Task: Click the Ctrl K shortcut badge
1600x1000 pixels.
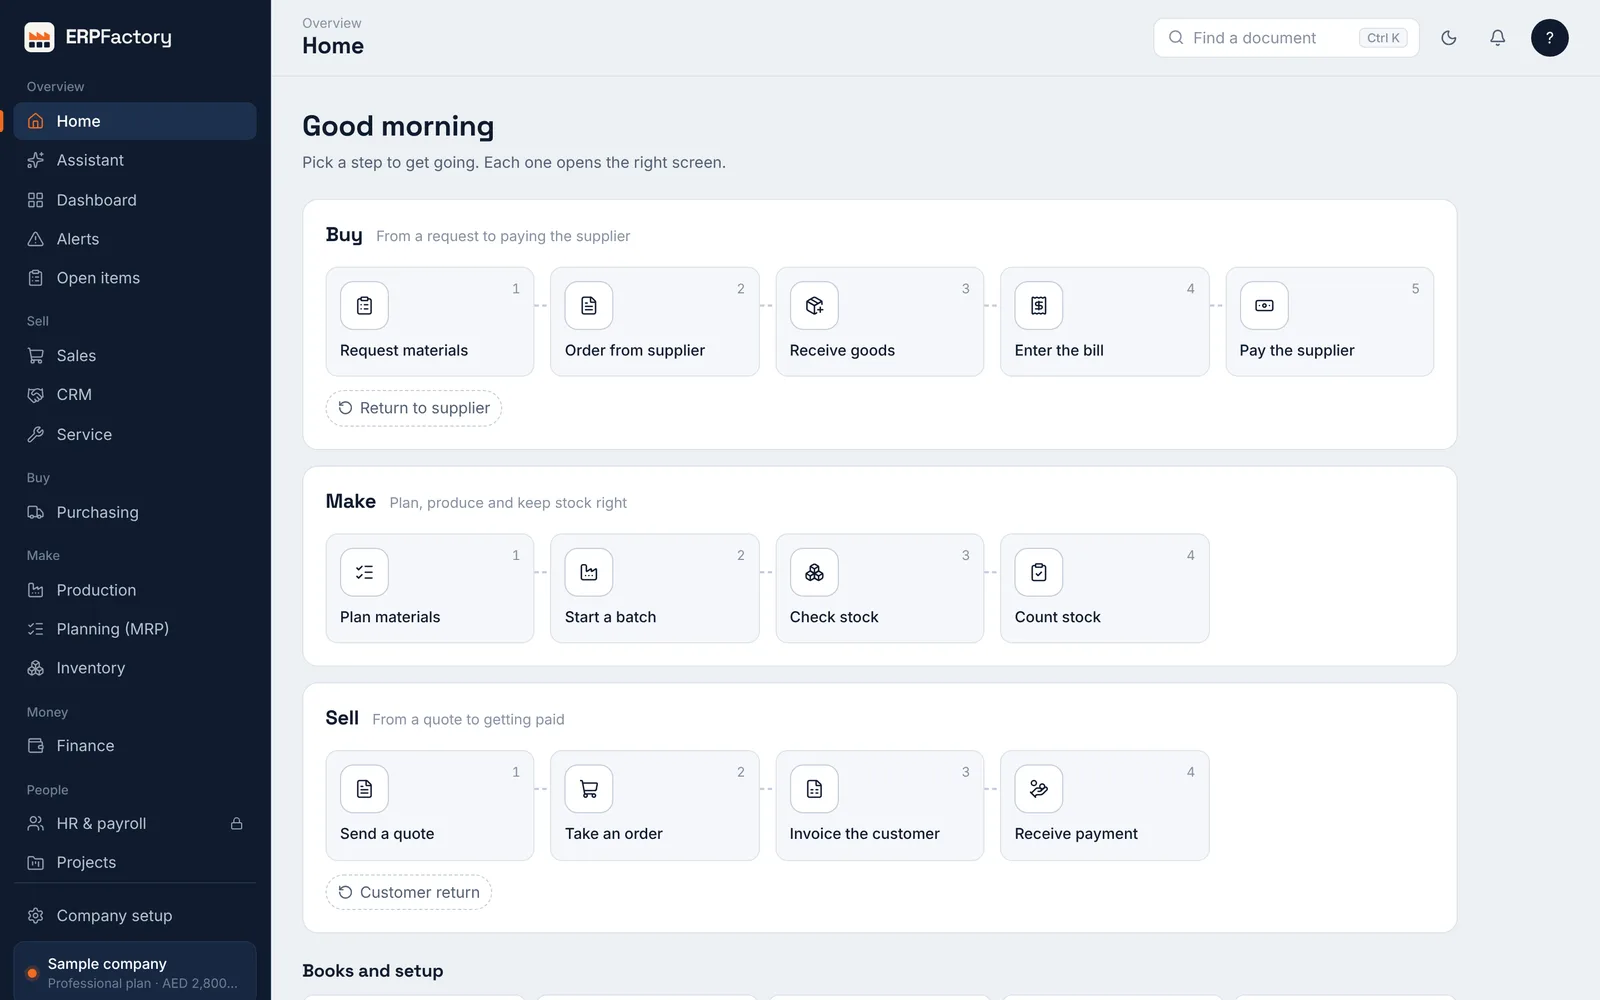Action: click(x=1383, y=38)
